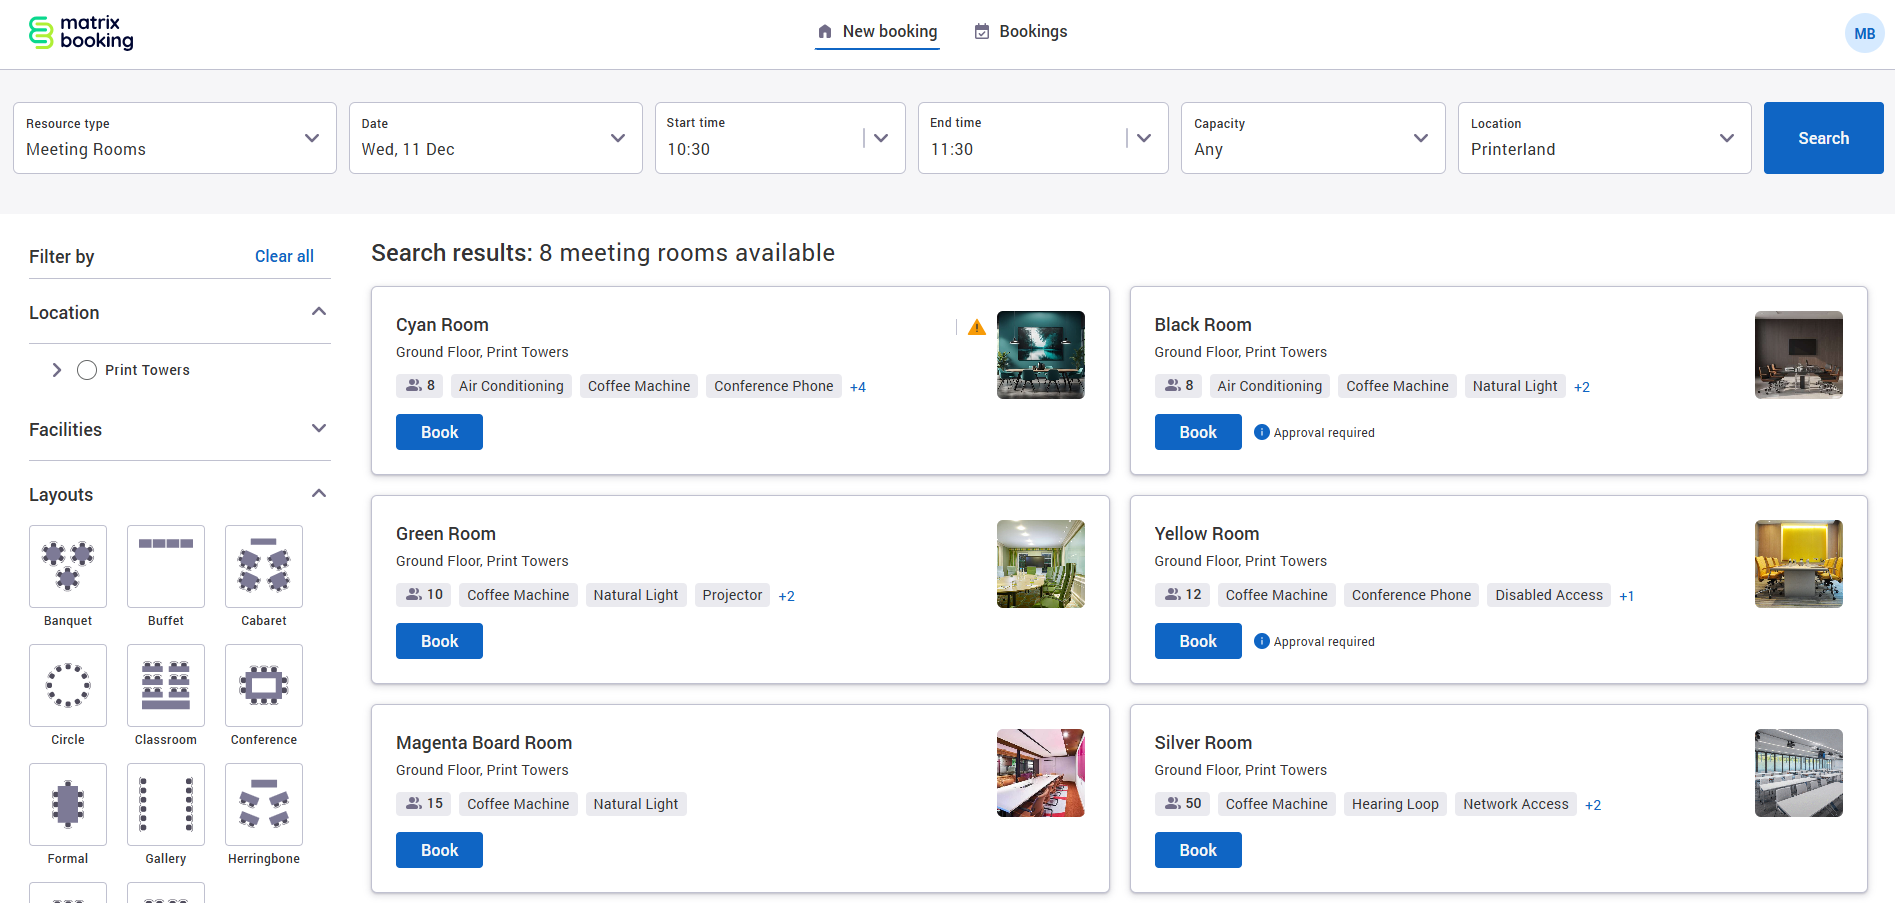The height and width of the screenshot is (903, 1895).
Task: Open the Resource type dropdown
Action: (x=175, y=138)
